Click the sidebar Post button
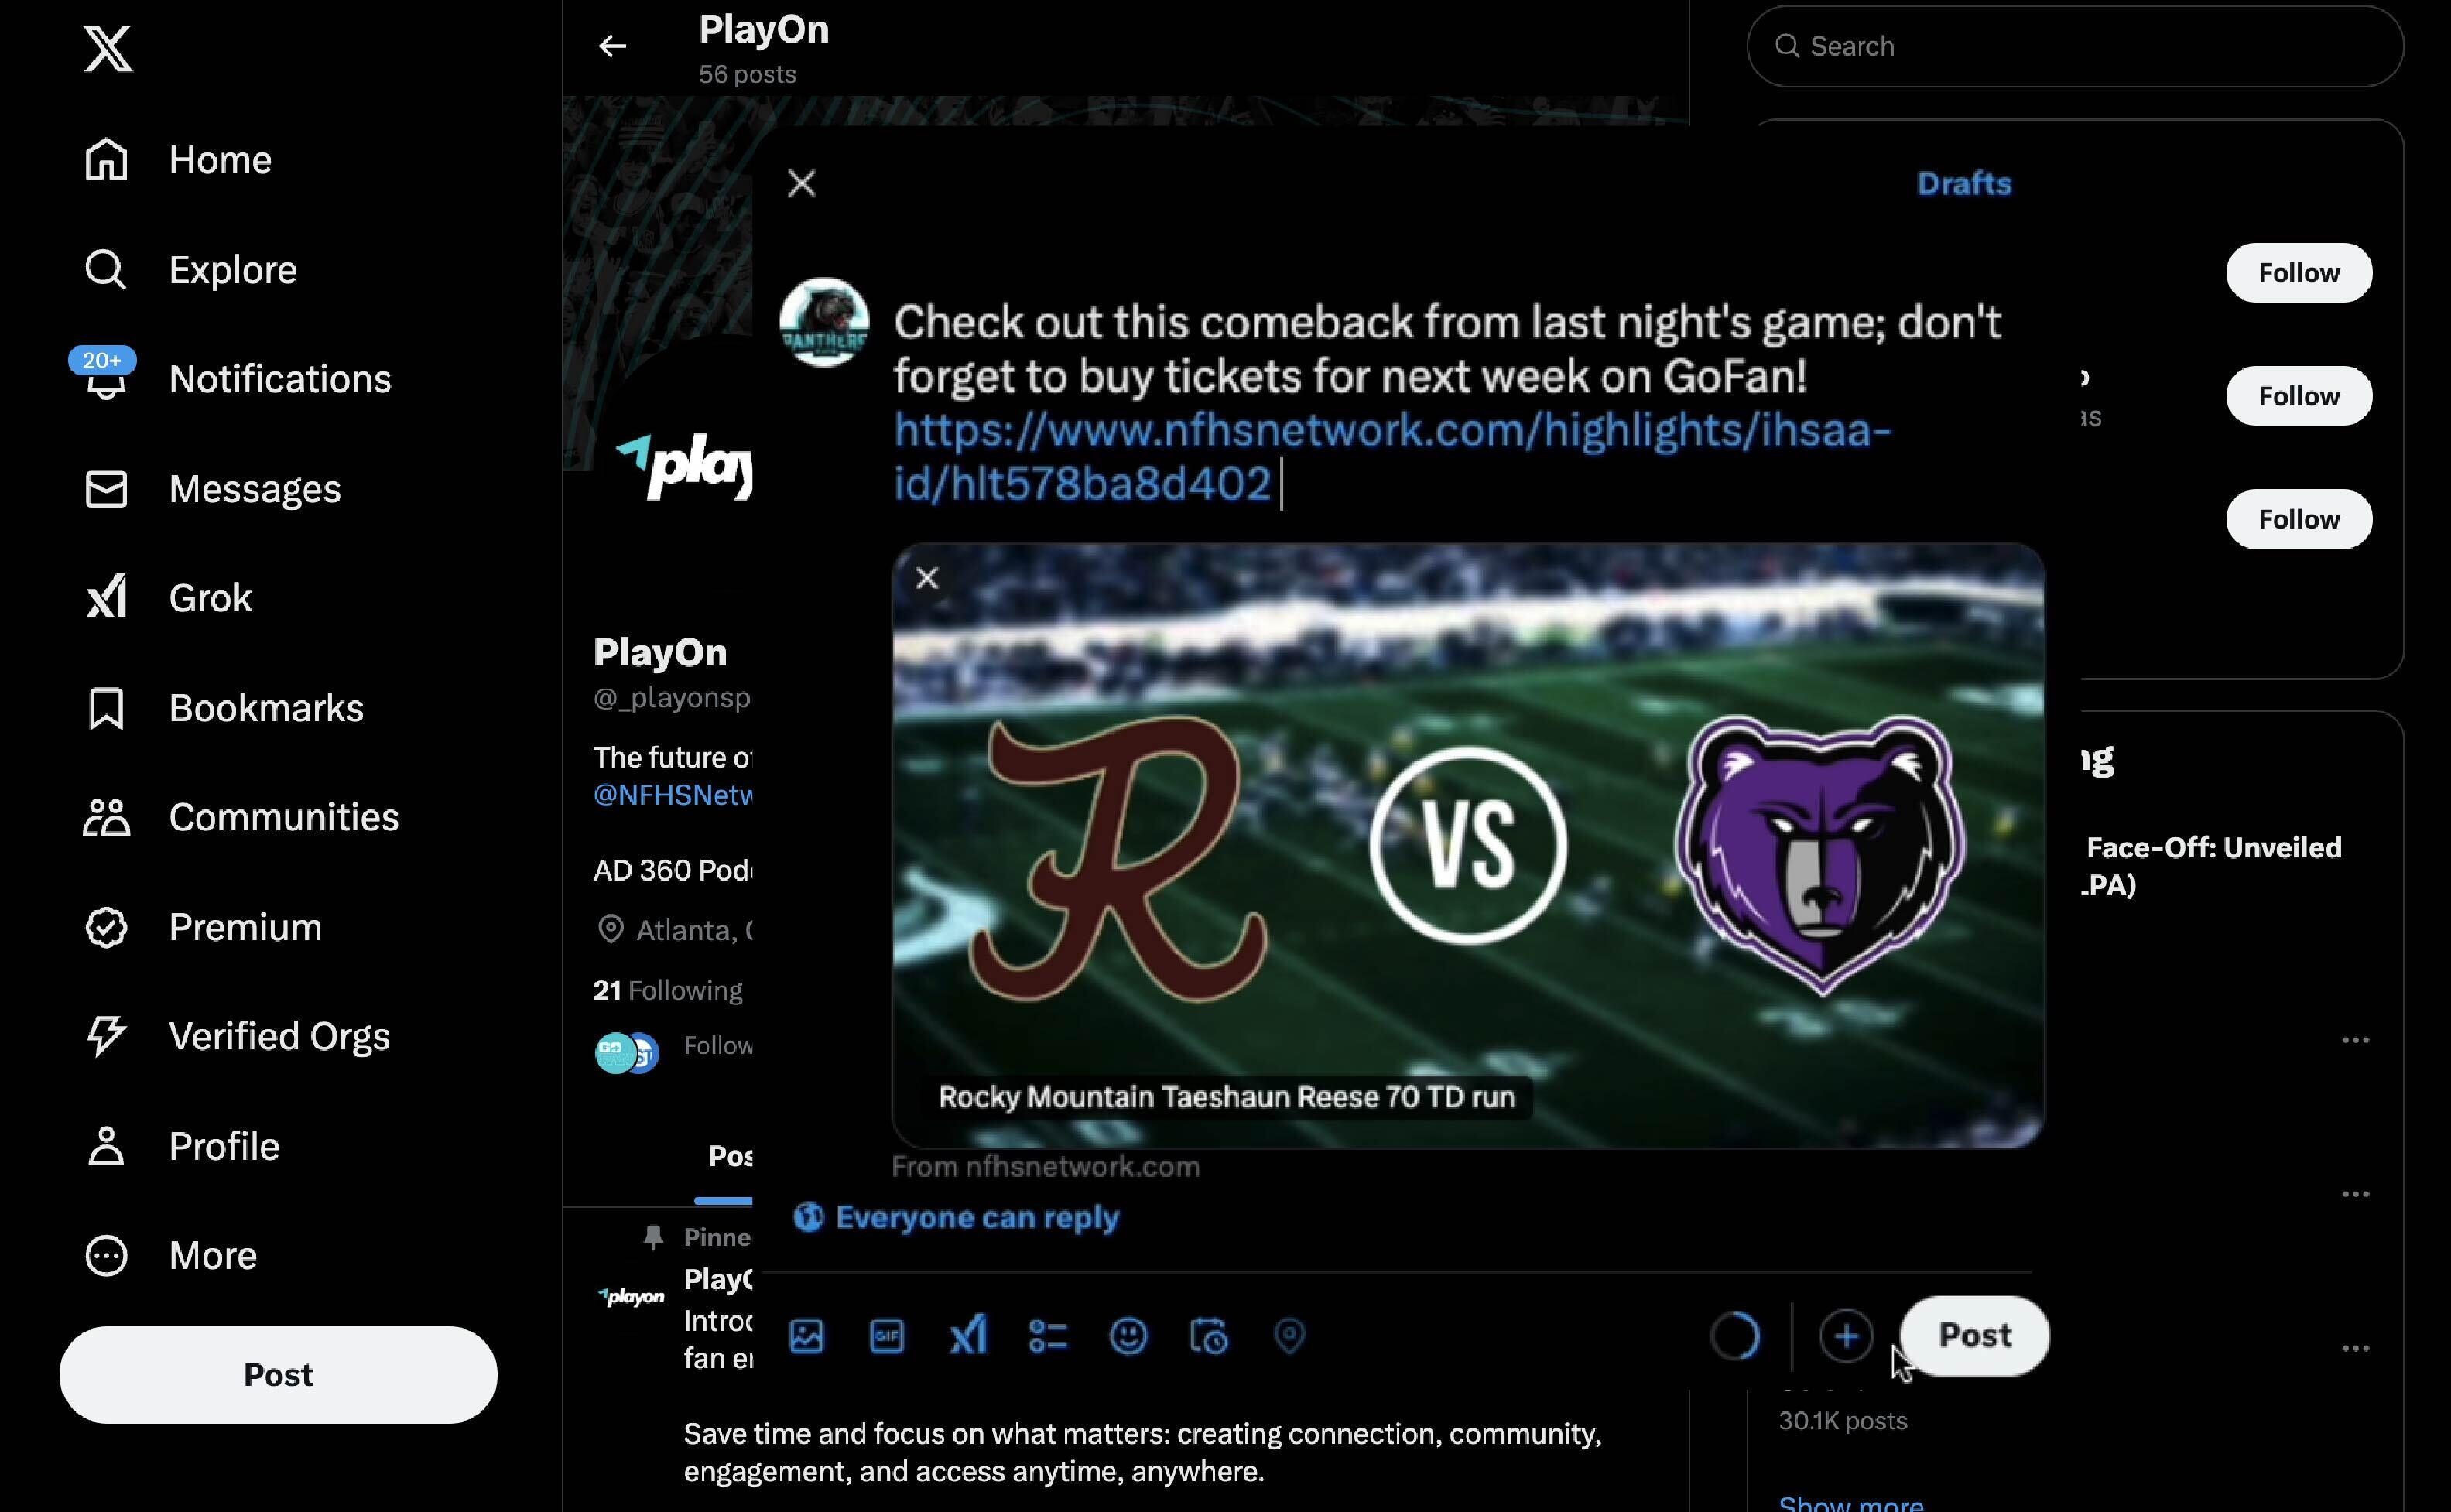The width and height of the screenshot is (2451, 1512). (278, 1374)
